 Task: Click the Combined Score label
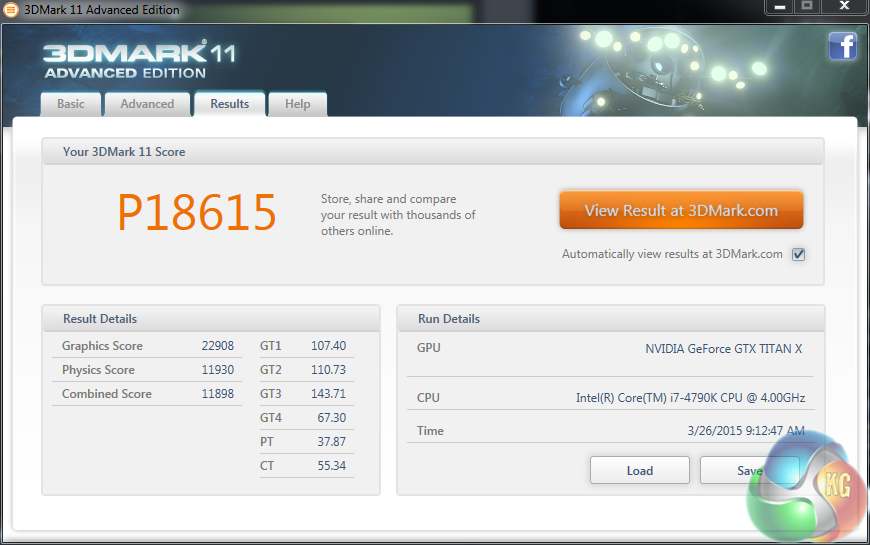click(x=107, y=393)
